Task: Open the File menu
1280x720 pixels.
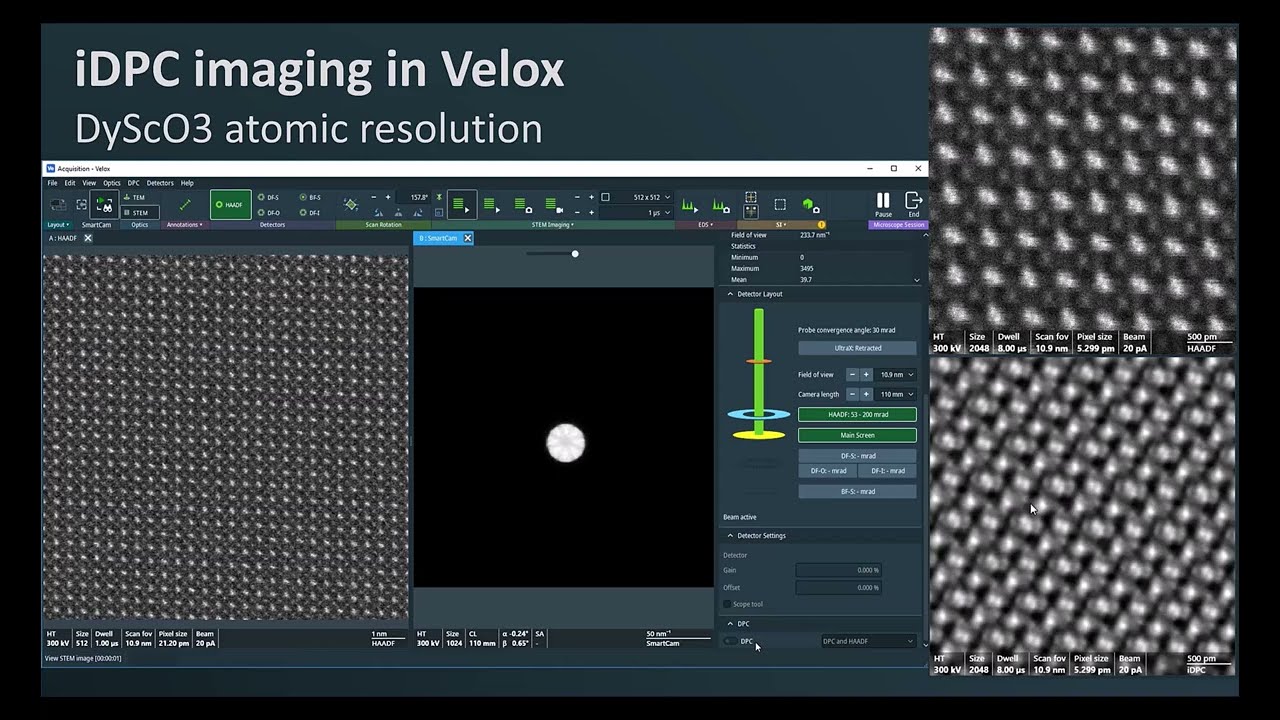Action: (x=53, y=183)
